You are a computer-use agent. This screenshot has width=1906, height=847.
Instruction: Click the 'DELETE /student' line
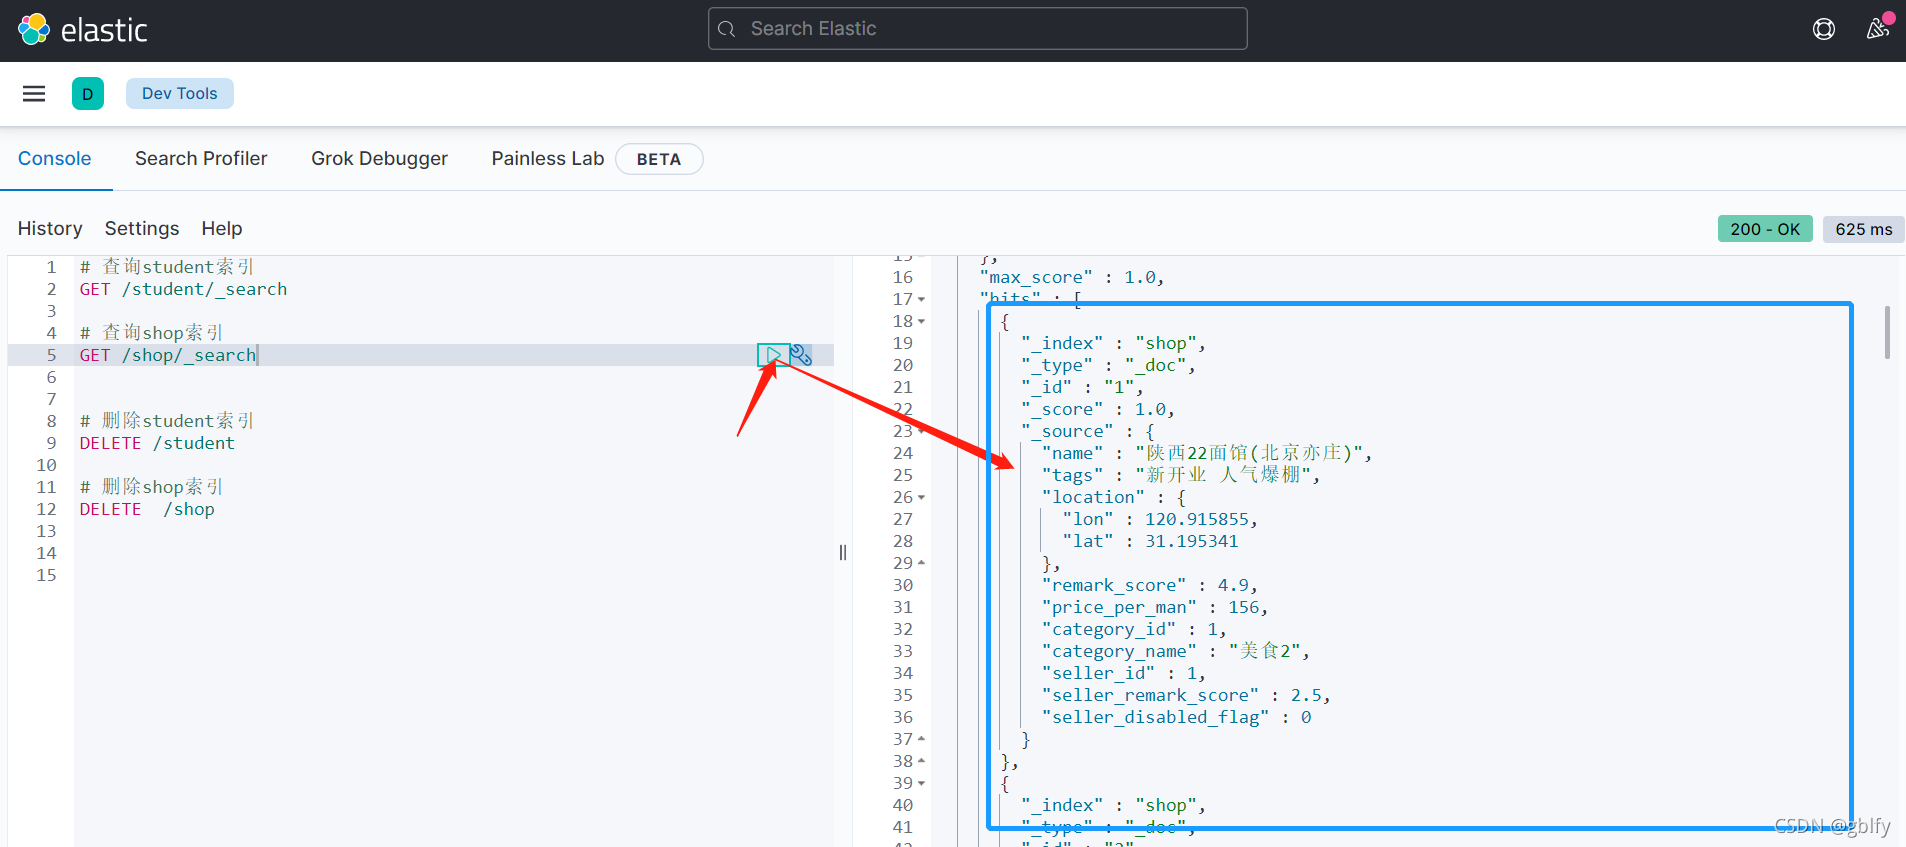(157, 443)
